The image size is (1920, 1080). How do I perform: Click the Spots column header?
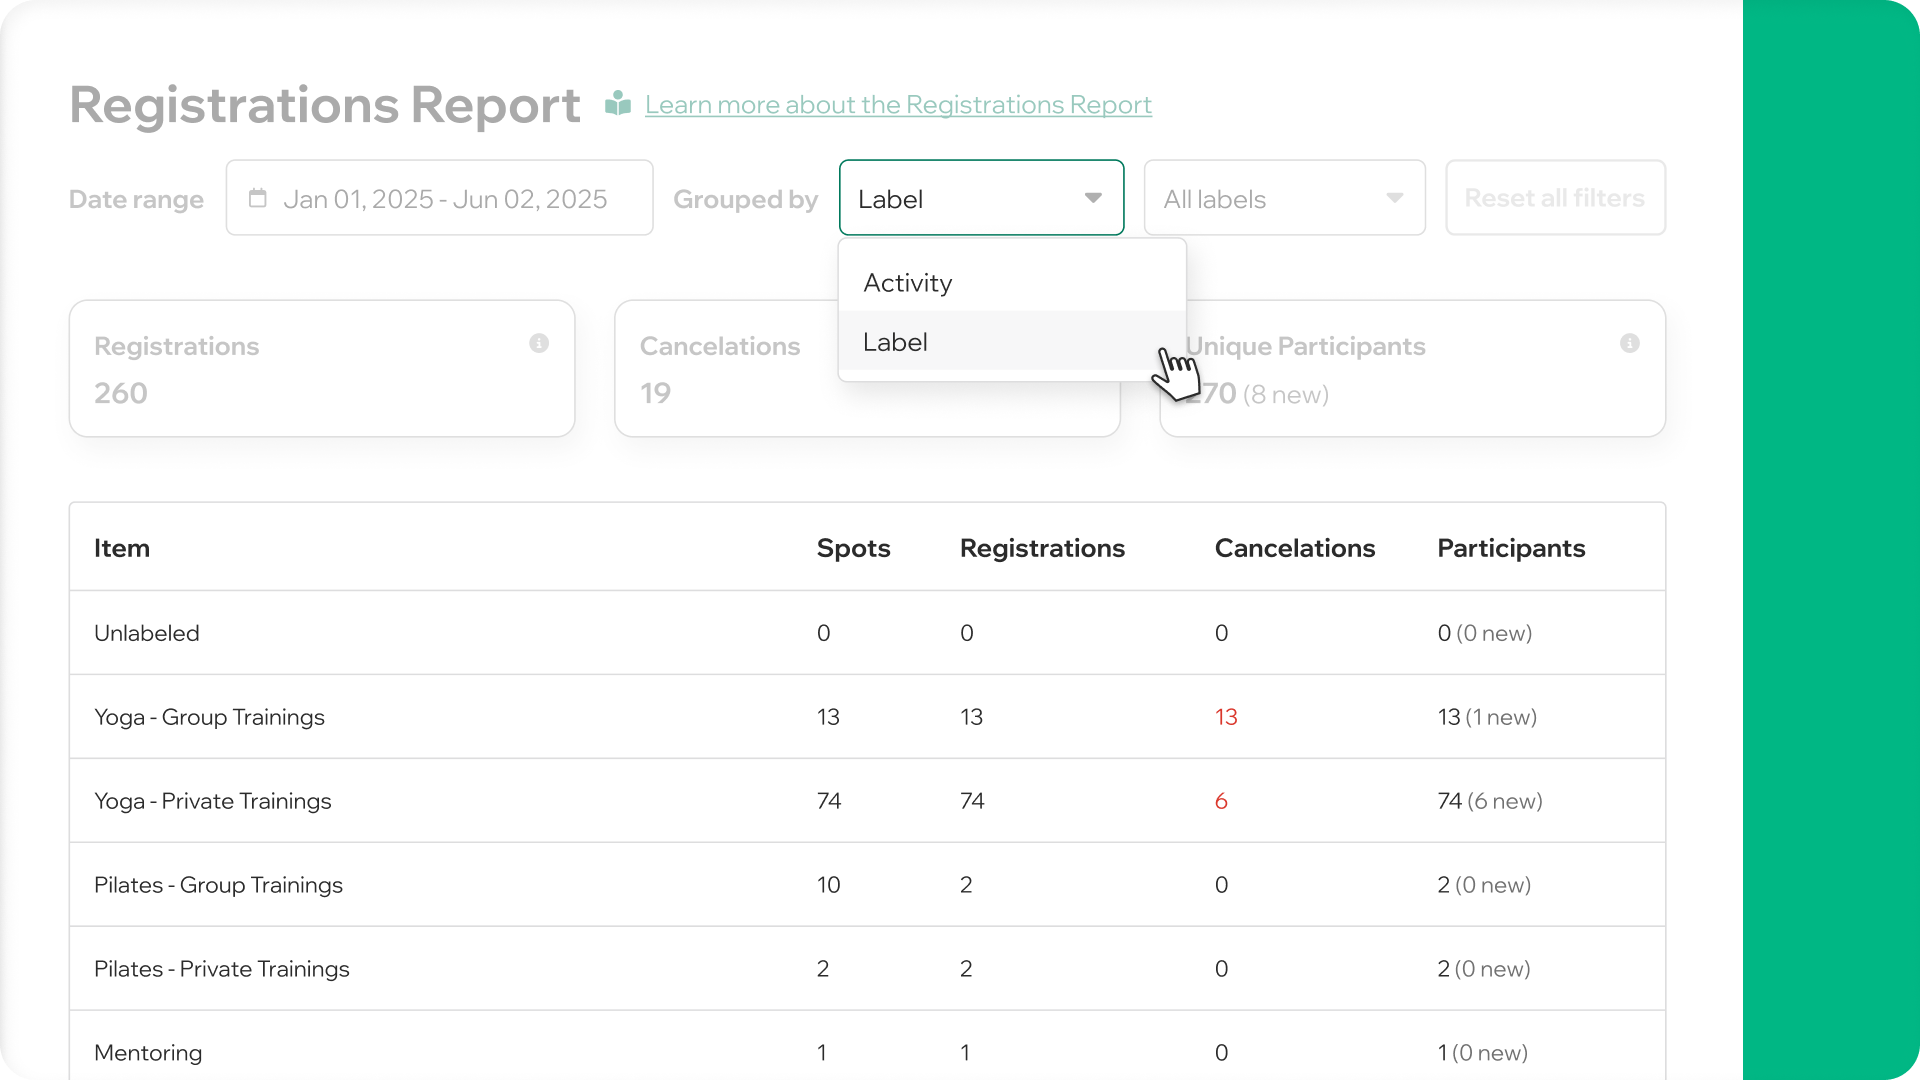(x=853, y=548)
